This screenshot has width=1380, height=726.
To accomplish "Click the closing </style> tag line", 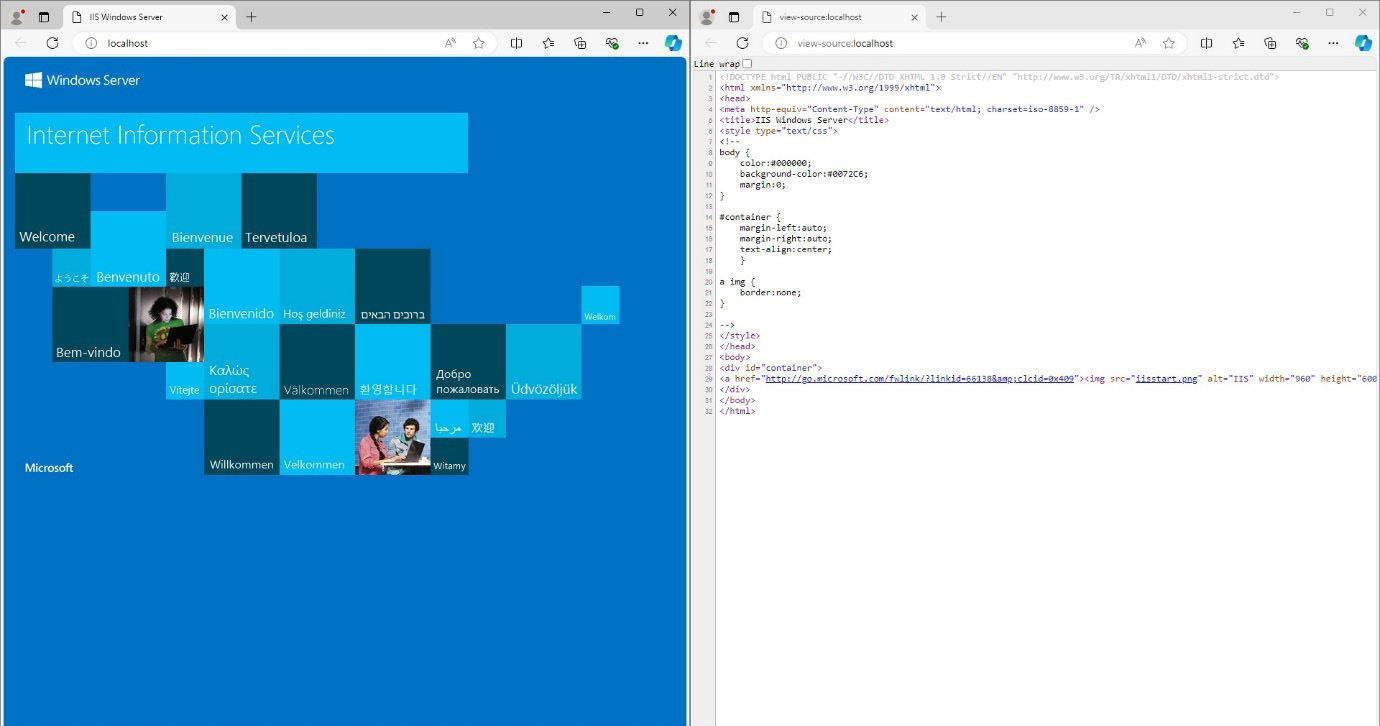I will [x=740, y=336].
